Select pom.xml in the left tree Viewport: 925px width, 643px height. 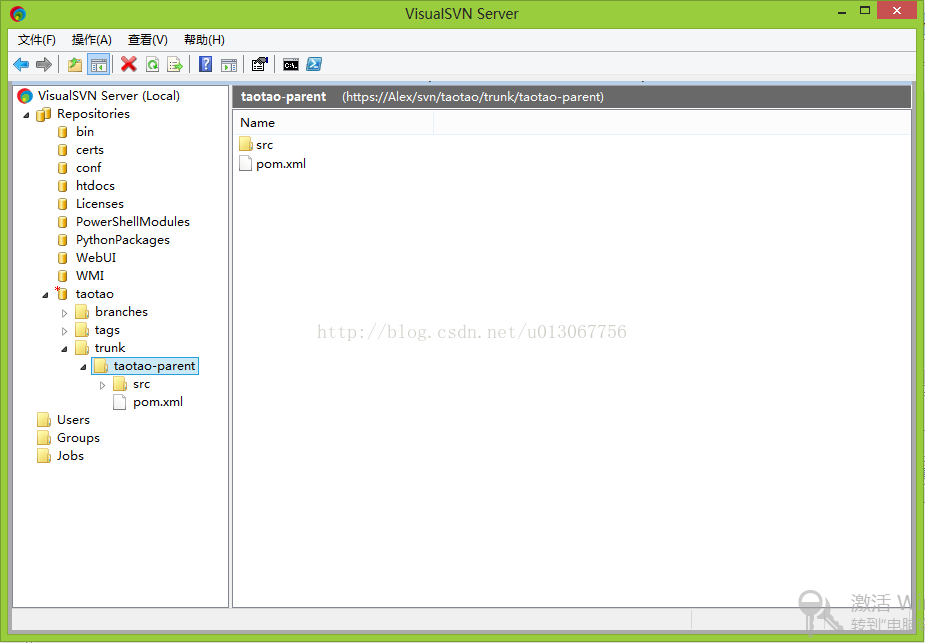(x=158, y=402)
